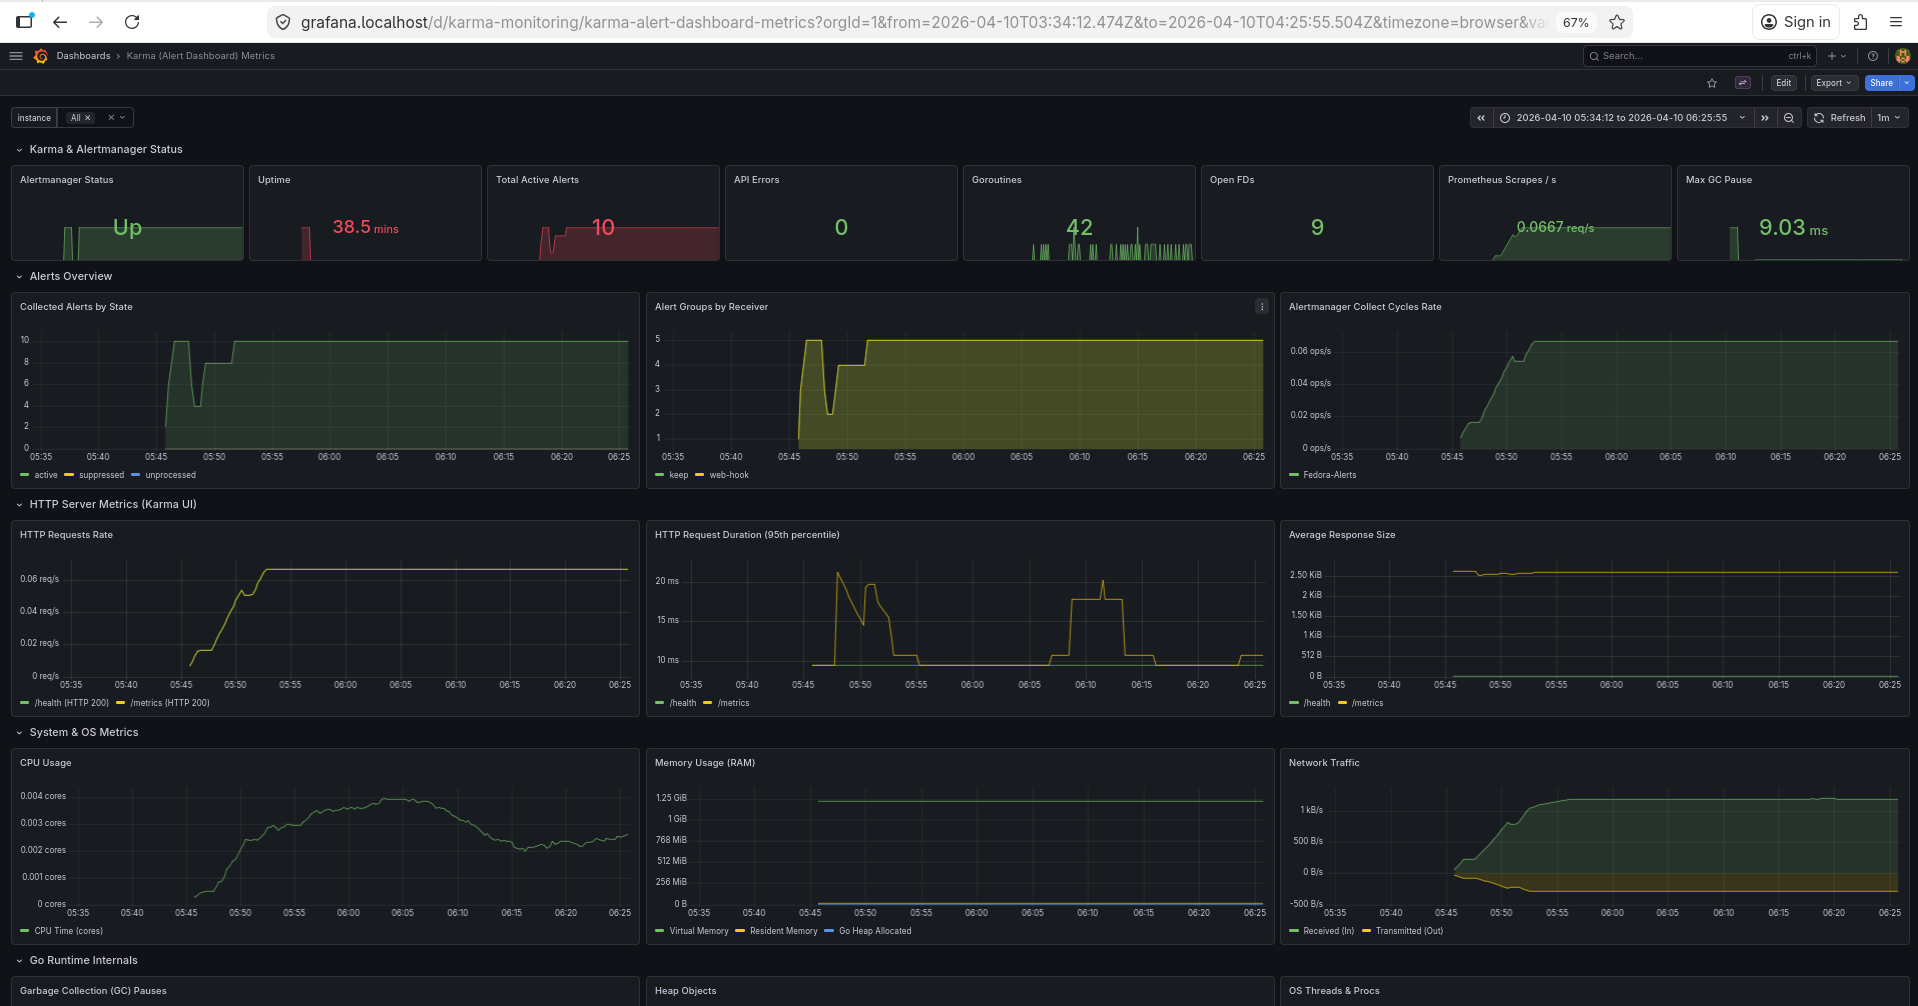The height and width of the screenshot is (1006, 1918).
Task: Mark the dashboard as favorite with the star
Action: point(1712,83)
